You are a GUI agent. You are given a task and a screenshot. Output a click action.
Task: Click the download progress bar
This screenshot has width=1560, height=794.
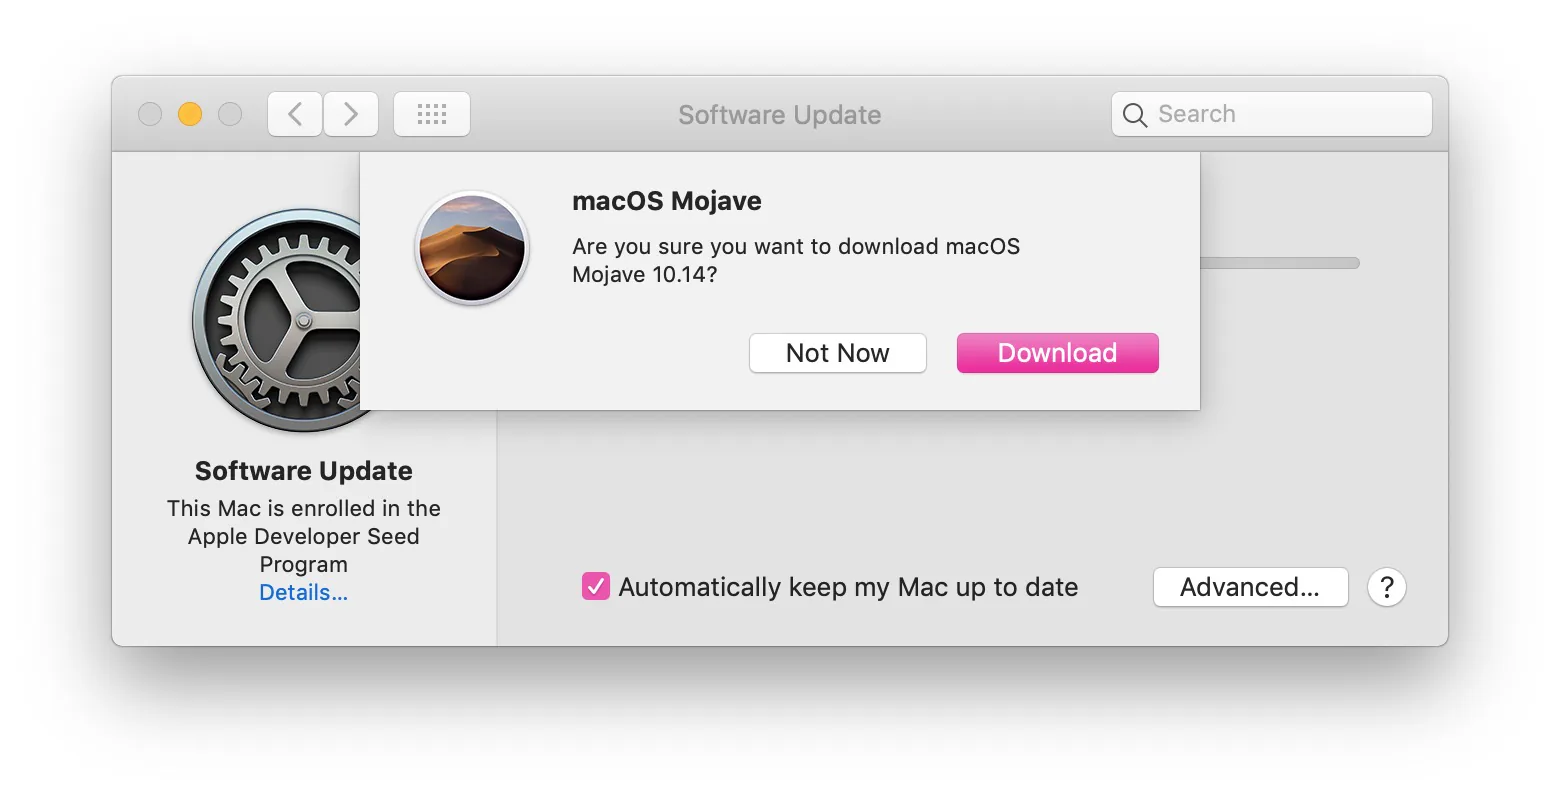pyautogui.click(x=1280, y=263)
